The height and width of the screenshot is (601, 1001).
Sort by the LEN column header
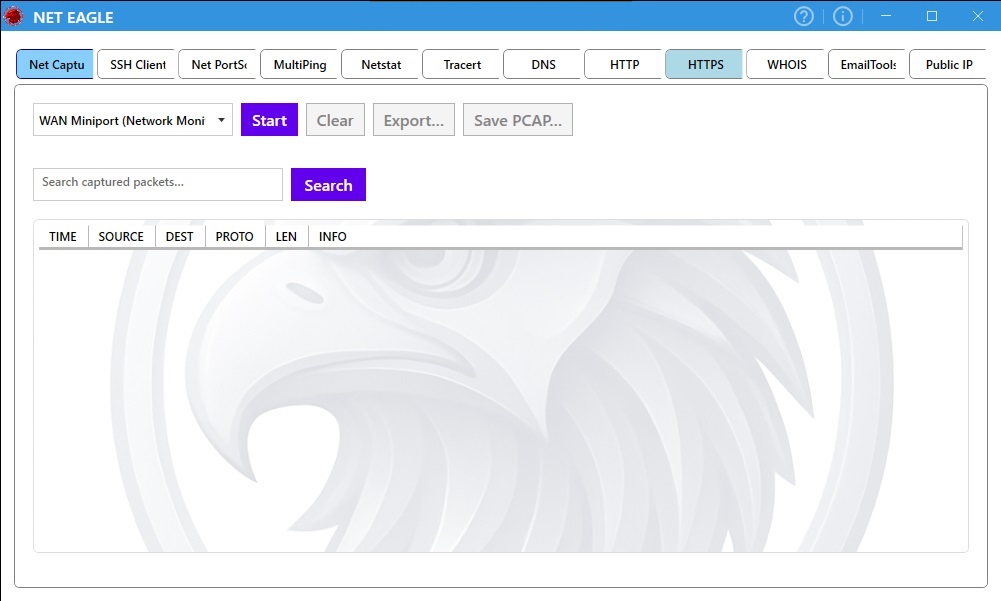pos(287,236)
